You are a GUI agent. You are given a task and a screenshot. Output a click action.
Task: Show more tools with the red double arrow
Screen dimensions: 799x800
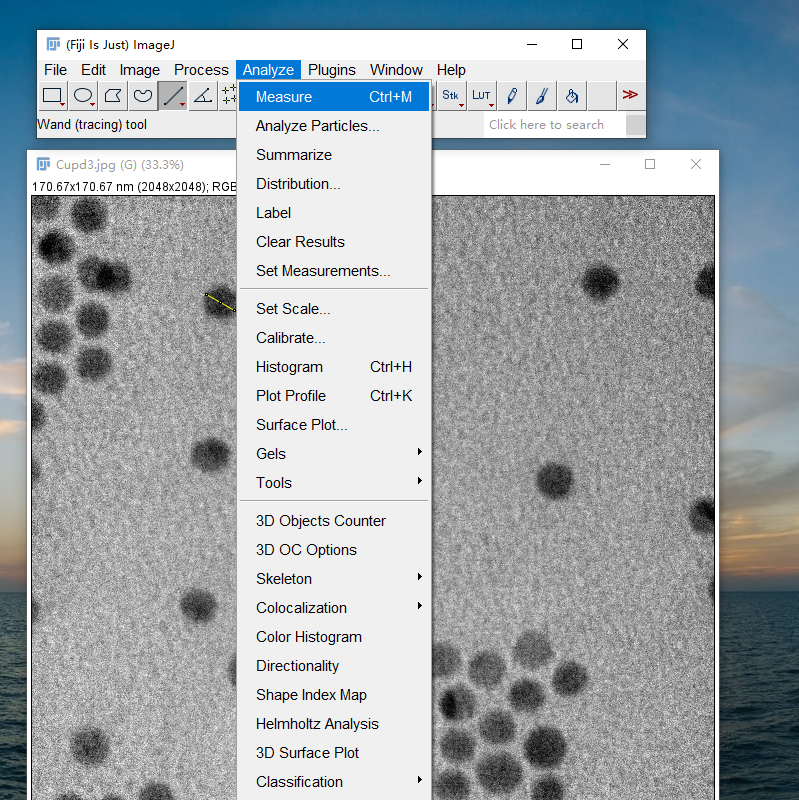click(630, 95)
